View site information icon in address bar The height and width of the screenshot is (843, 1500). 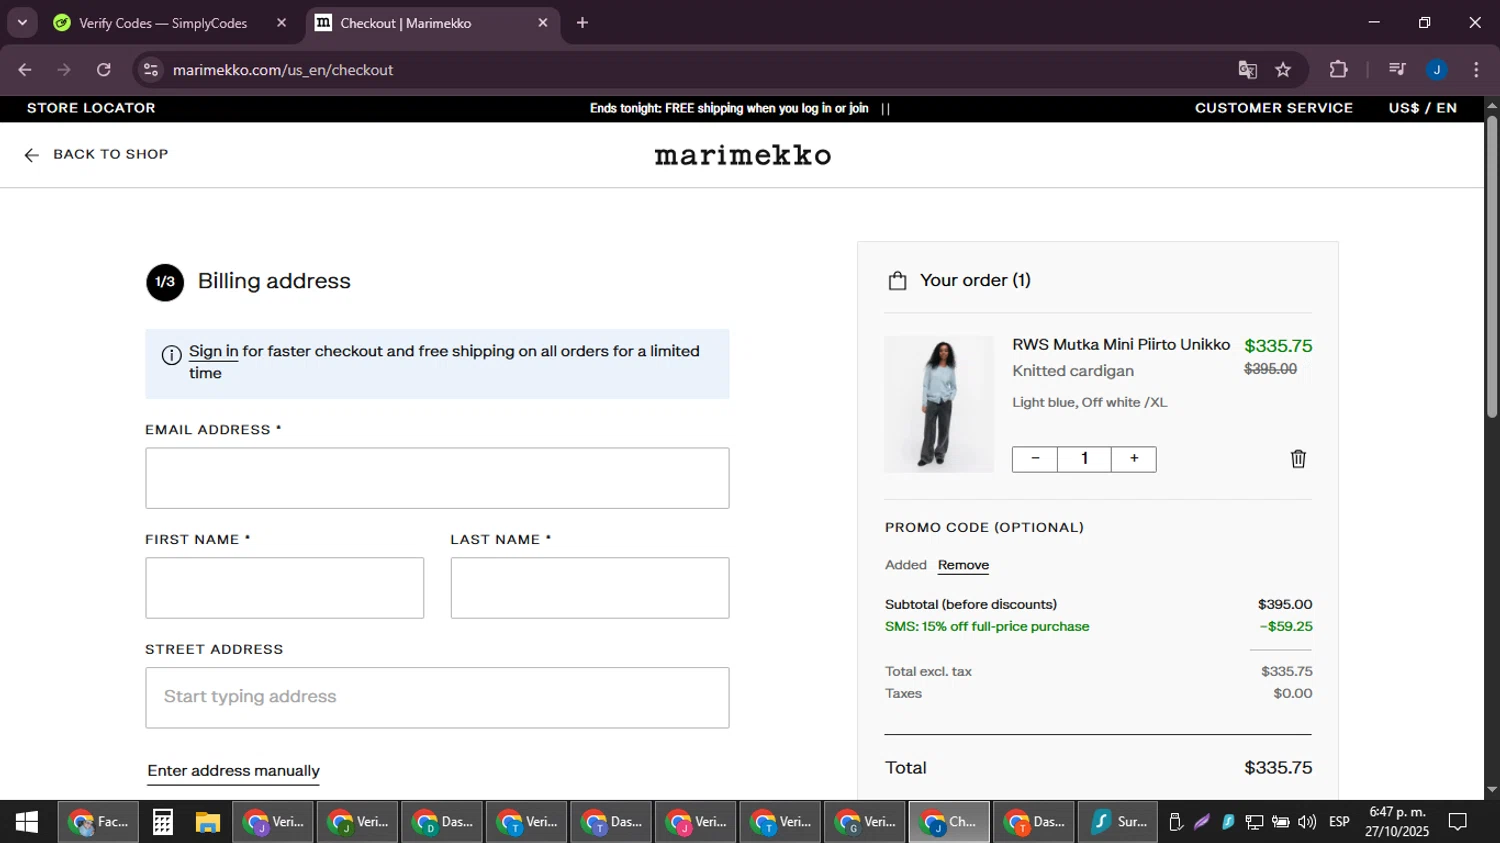[x=151, y=70]
